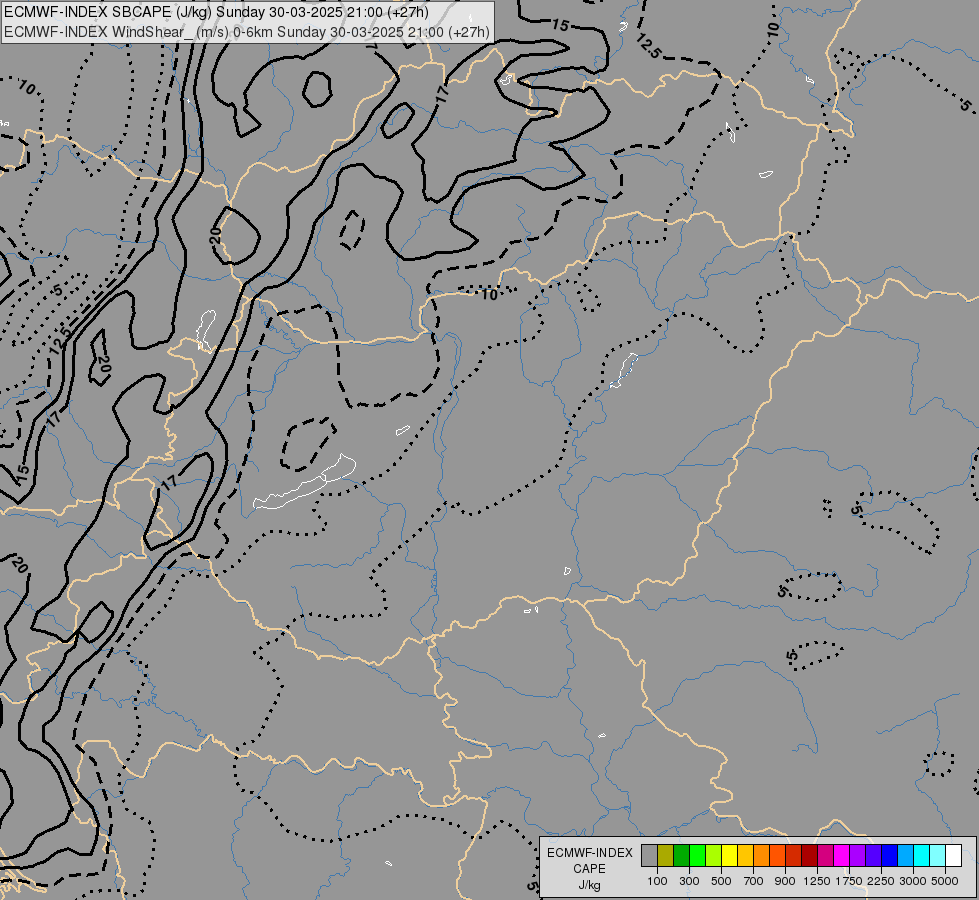979x900 pixels.
Task: Click the legend value 500
Action: pyautogui.click(x=721, y=881)
